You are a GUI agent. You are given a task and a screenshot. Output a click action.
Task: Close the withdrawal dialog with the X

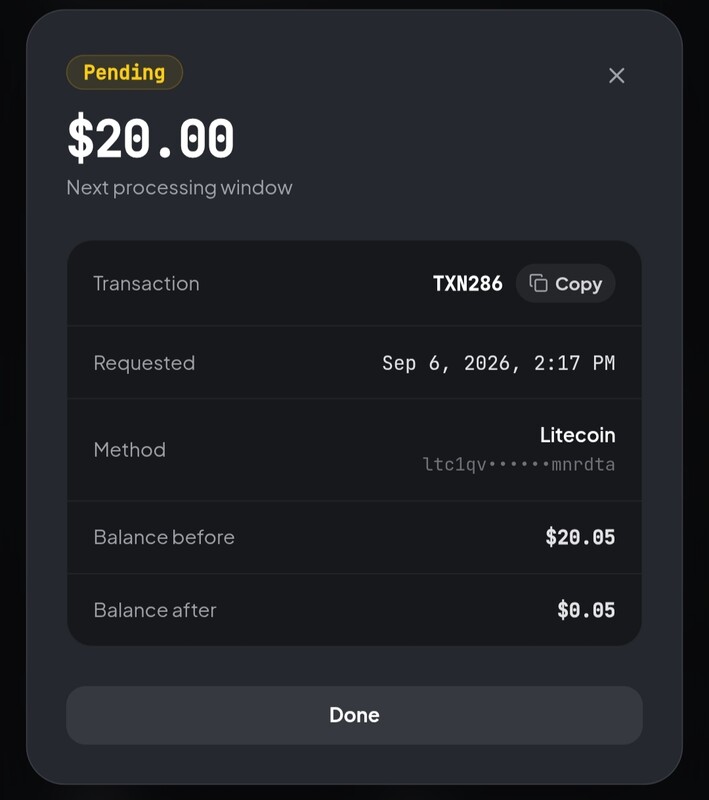pos(616,76)
